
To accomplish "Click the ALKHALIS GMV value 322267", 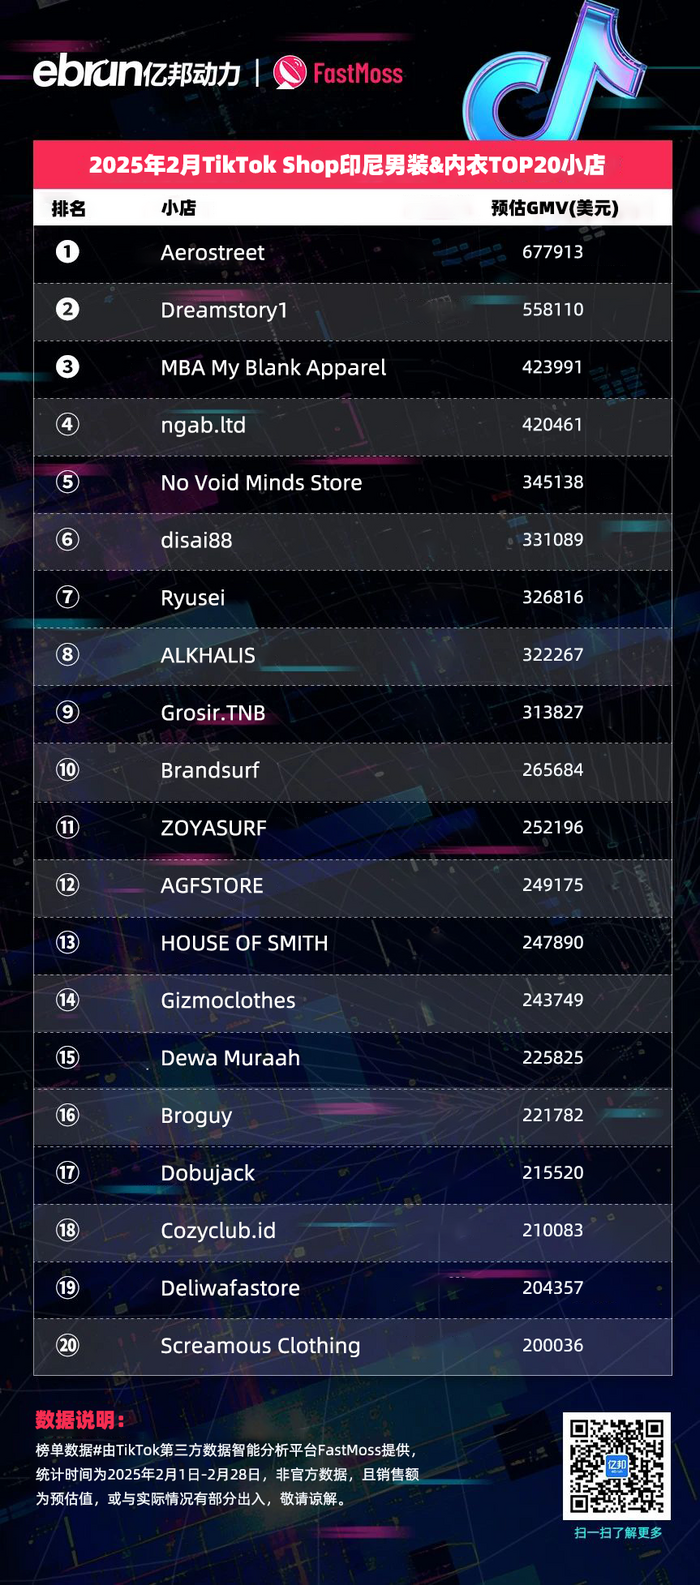I will (552, 655).
